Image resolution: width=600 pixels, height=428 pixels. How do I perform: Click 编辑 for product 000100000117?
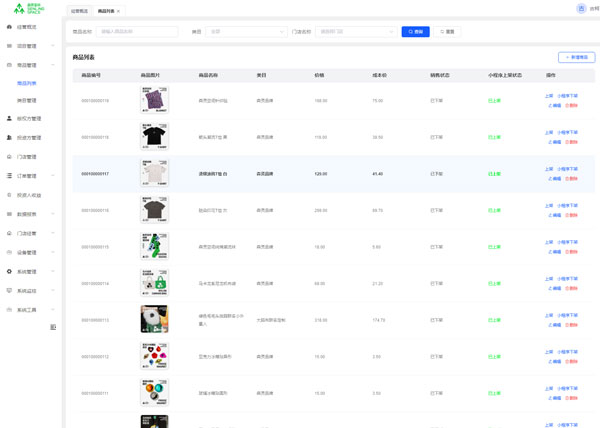point(555,178)
